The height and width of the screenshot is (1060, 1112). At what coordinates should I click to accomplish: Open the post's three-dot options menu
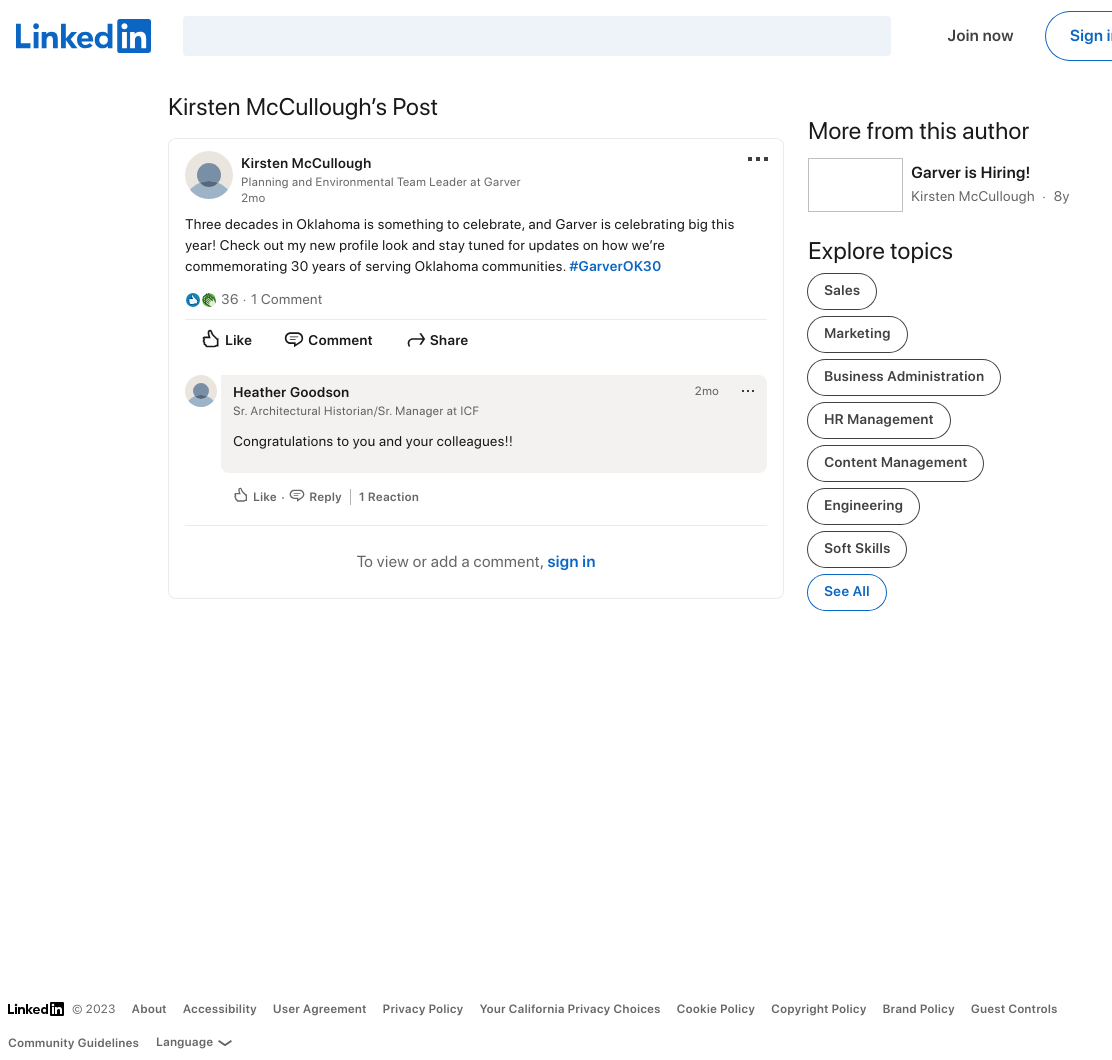757,159
